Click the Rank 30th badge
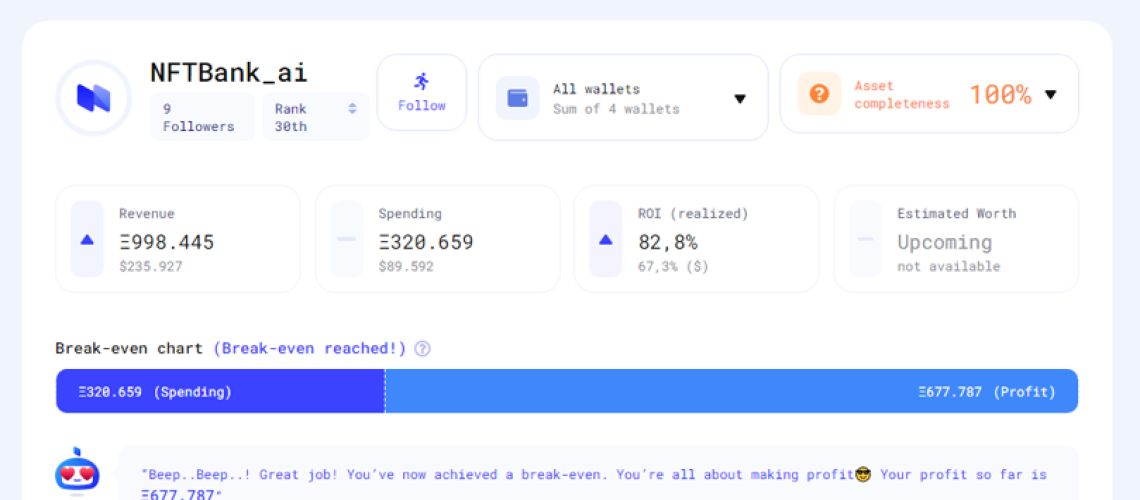Image resolution: width=1140 pixels, height=500 pixels. (316, 117)
